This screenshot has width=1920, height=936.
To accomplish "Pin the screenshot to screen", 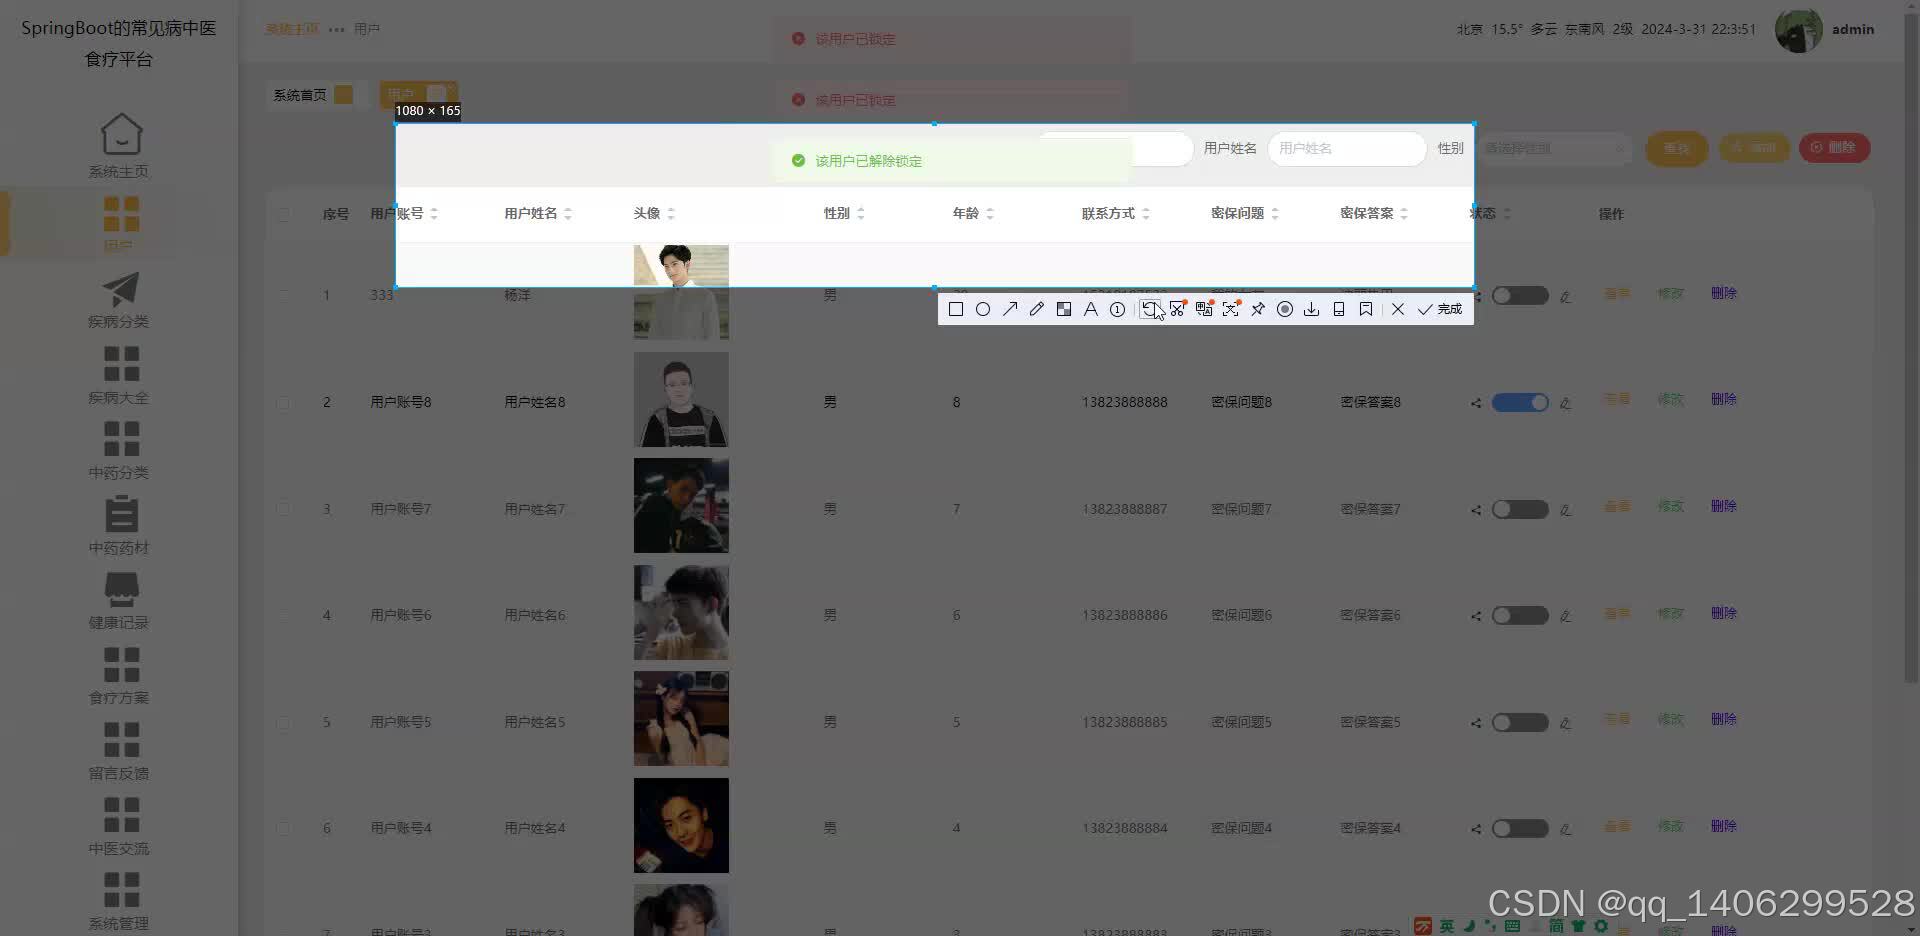I will click(x=1258, y=309).
